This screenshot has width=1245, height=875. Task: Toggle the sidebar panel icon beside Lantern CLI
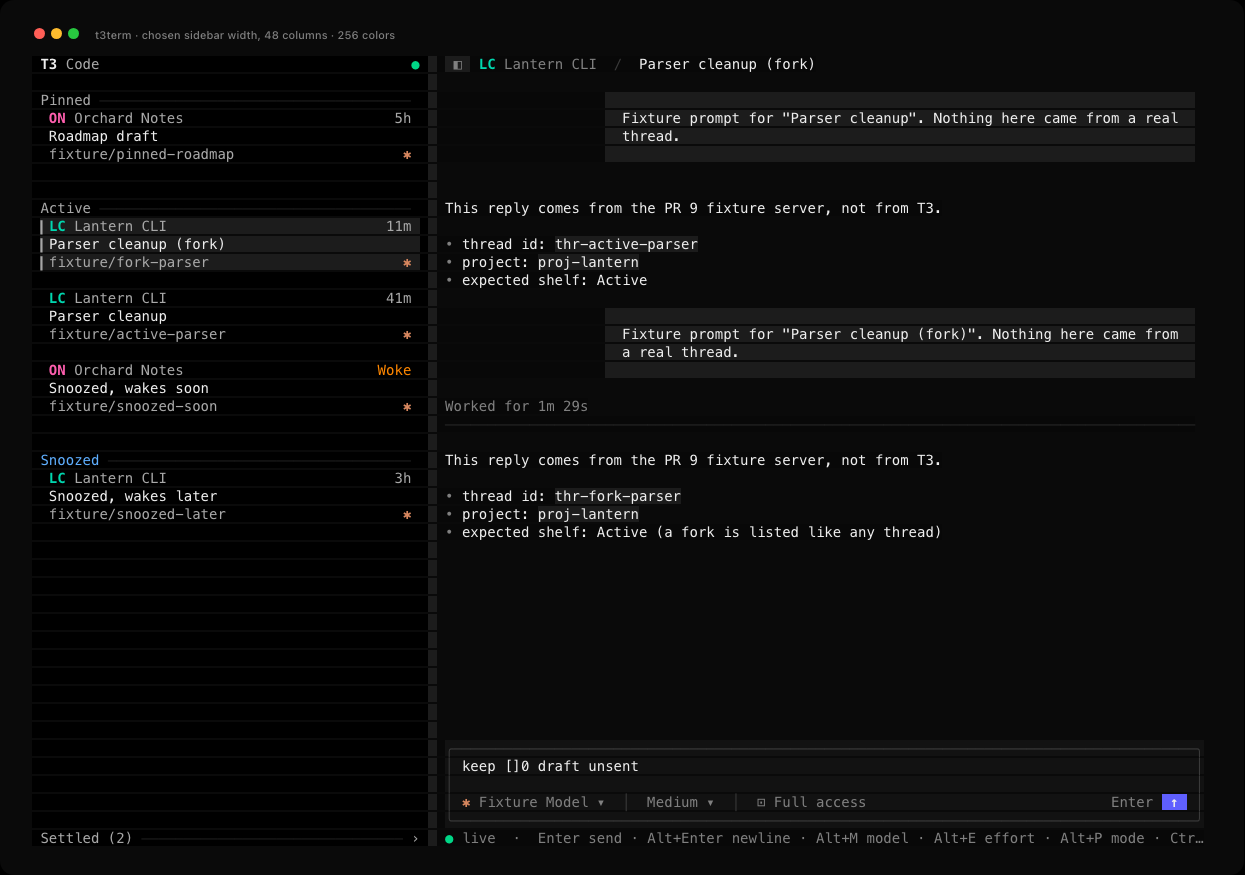[x=457, y=64]
